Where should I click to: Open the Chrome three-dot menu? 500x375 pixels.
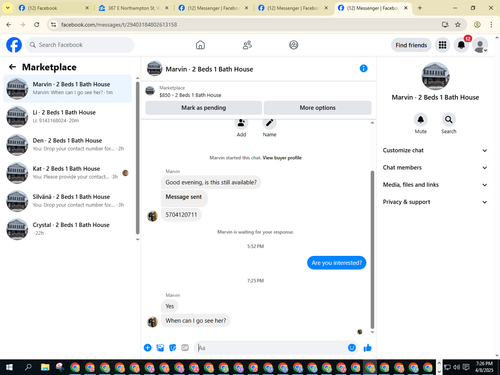coord(491,24)
